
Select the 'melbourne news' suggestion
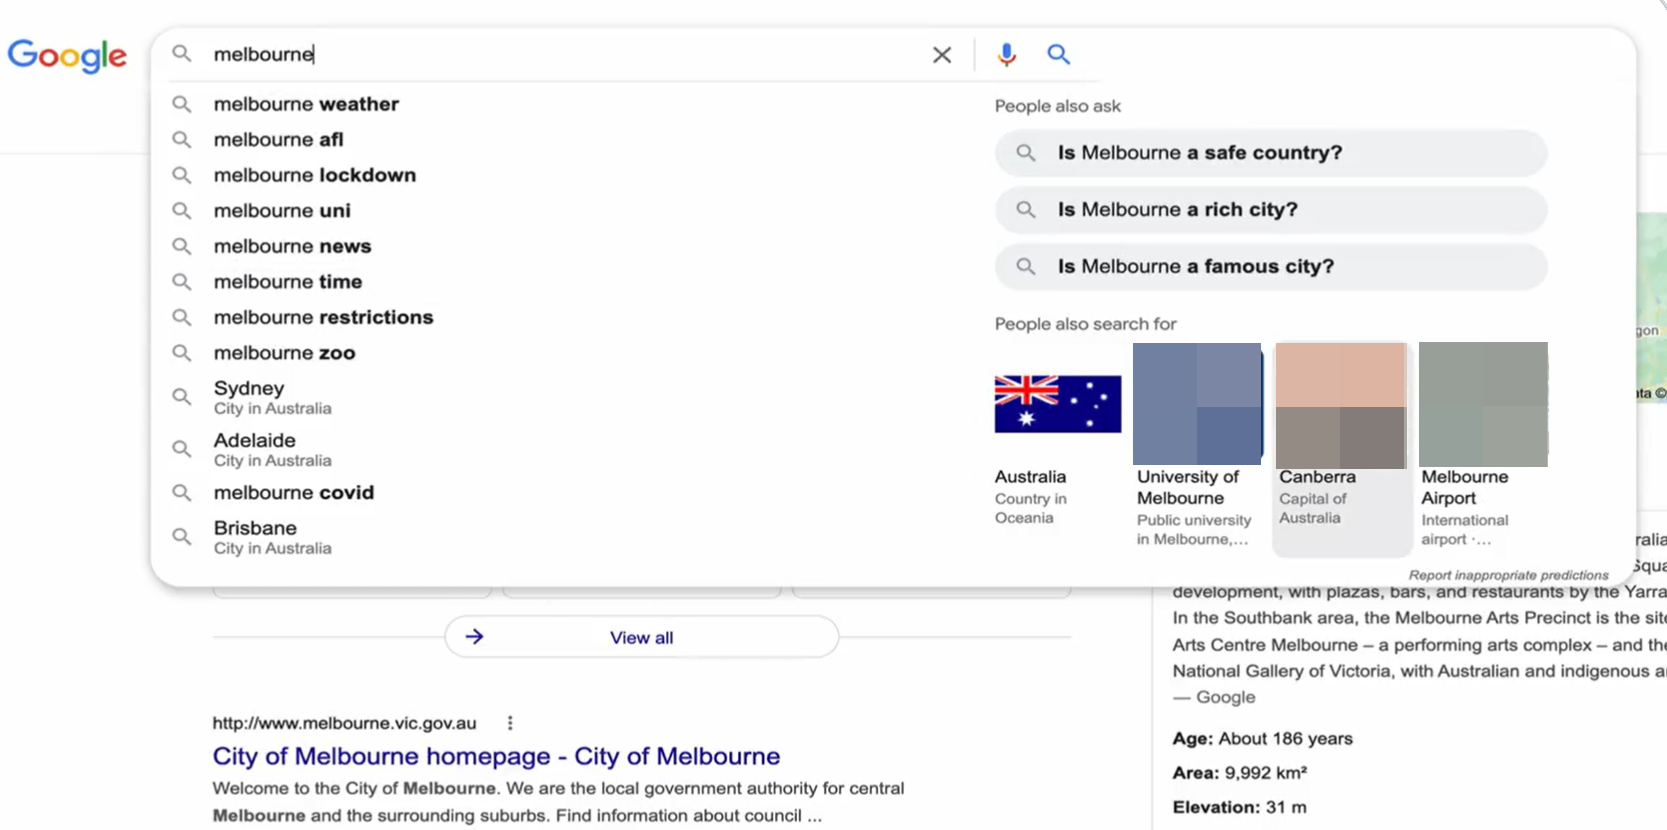click(292, 246)
